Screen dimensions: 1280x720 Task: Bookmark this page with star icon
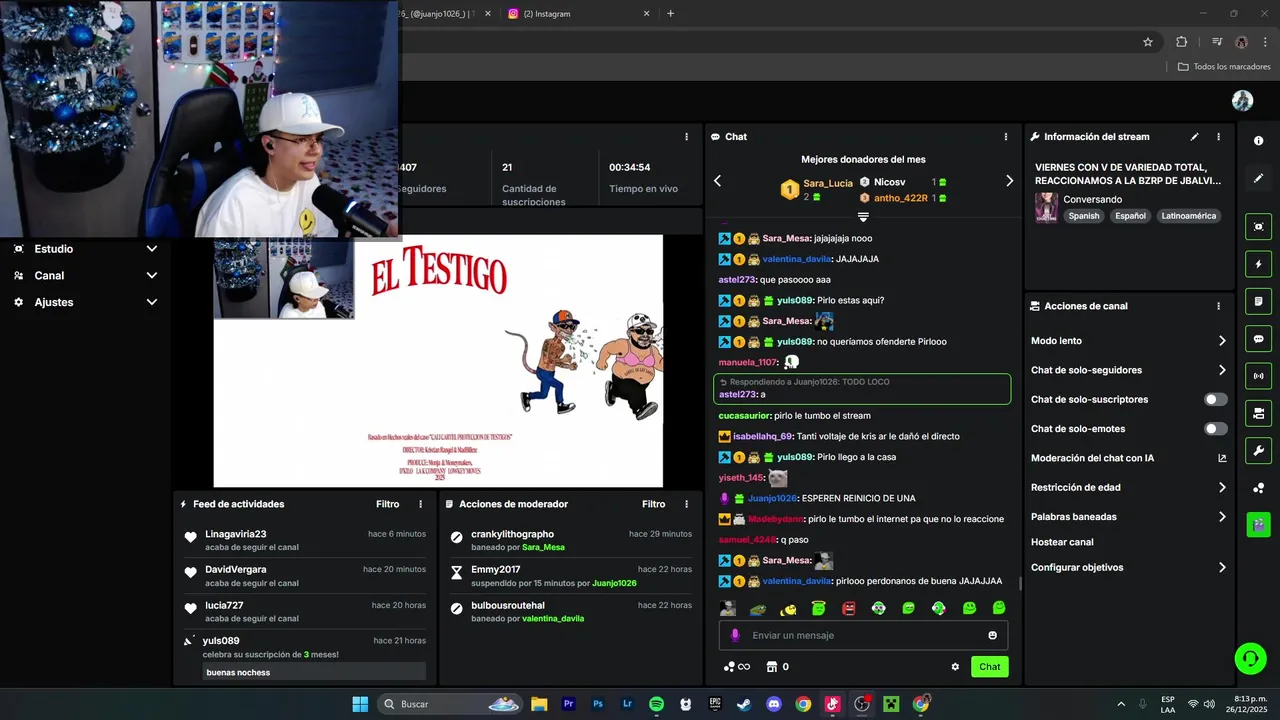pos(1148,42)
